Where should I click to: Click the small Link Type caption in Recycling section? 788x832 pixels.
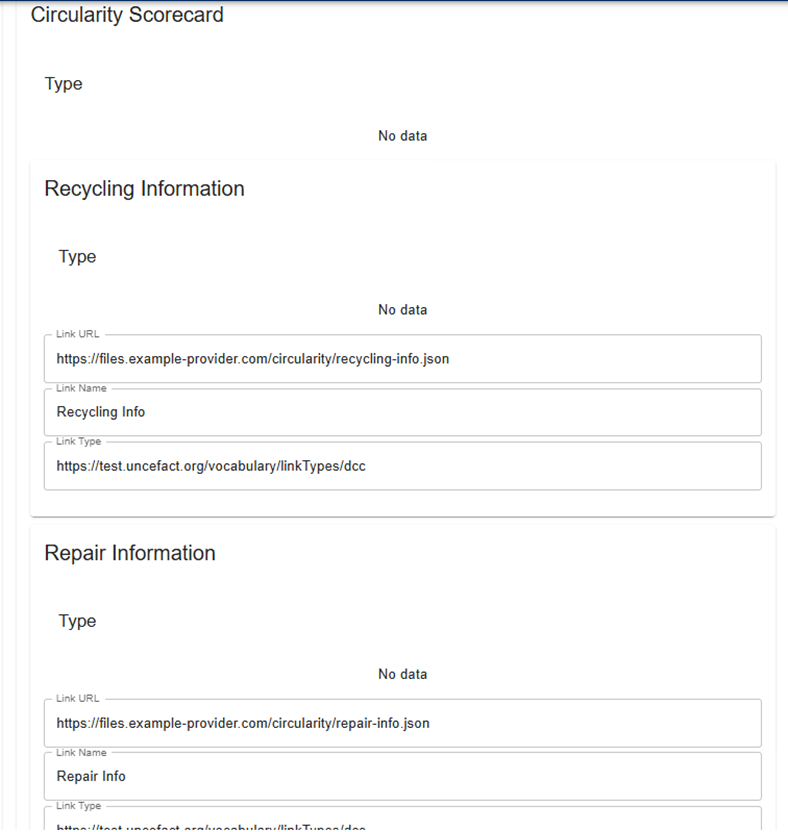click(78, 441)
